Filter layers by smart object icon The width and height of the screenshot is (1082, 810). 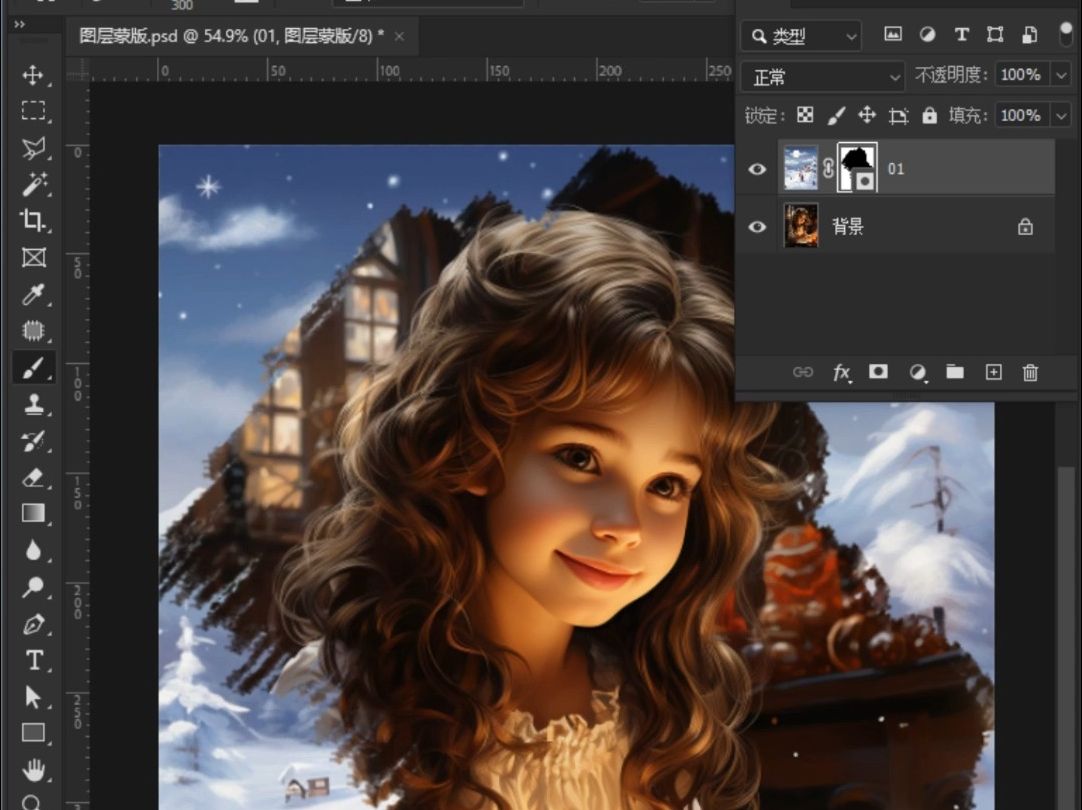[x=1029, y=34]
